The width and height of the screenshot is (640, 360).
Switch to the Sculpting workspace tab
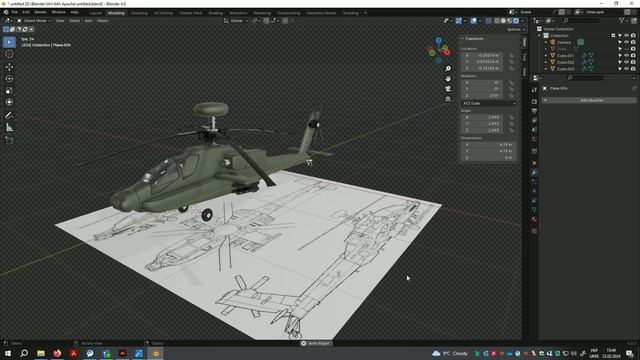click(x=139, y=13)
